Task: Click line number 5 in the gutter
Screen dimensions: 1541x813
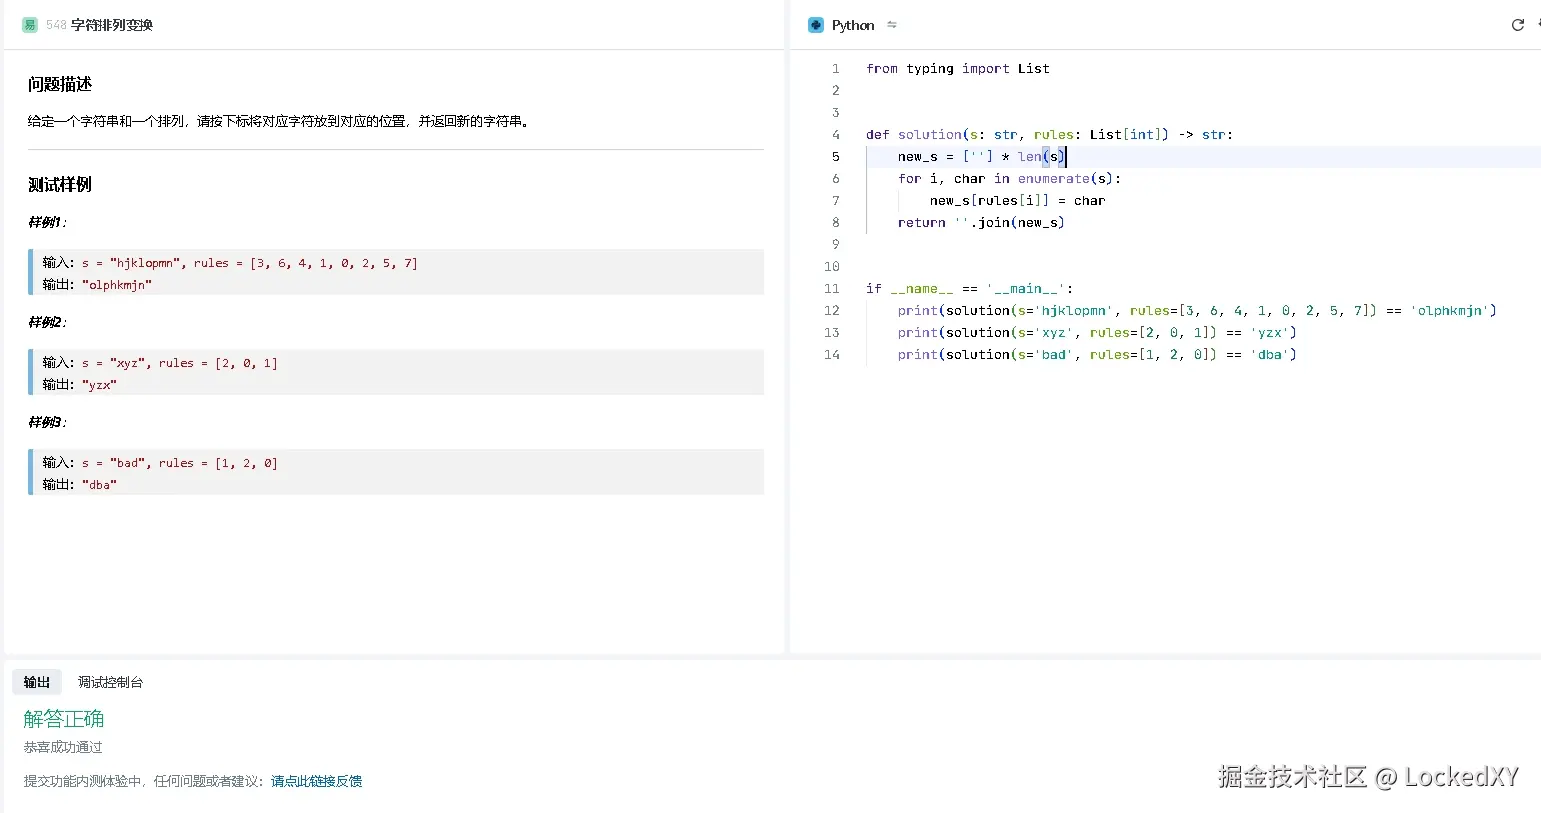Action: (x=835, y=157)
